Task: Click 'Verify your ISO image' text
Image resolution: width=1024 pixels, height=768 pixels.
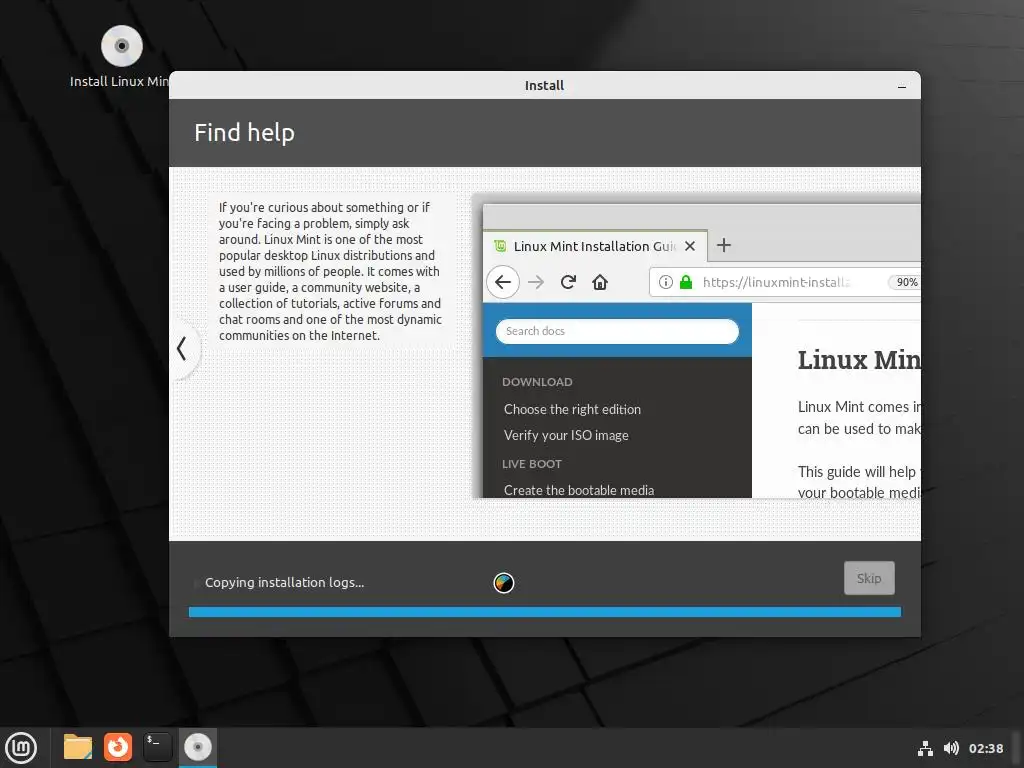Action: point(566,436)
